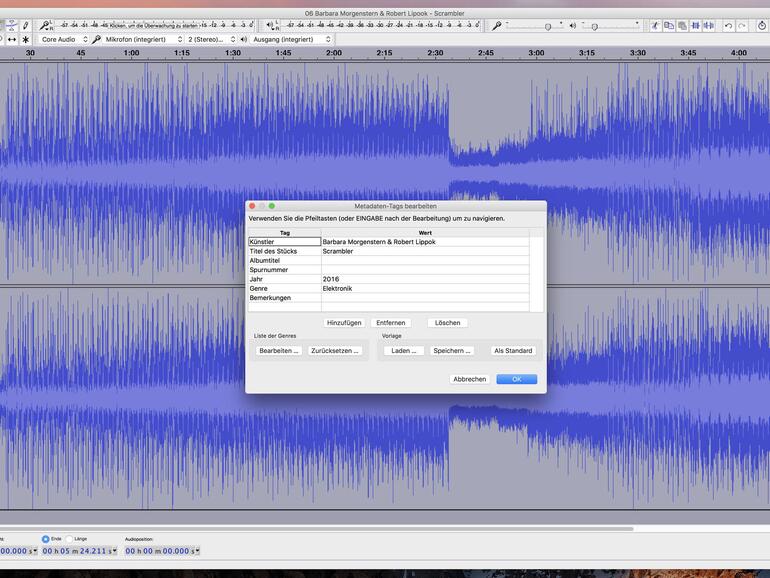Select the Draw pencil tool
This screenshot has height=578, width=770.
tap(26, 26)
